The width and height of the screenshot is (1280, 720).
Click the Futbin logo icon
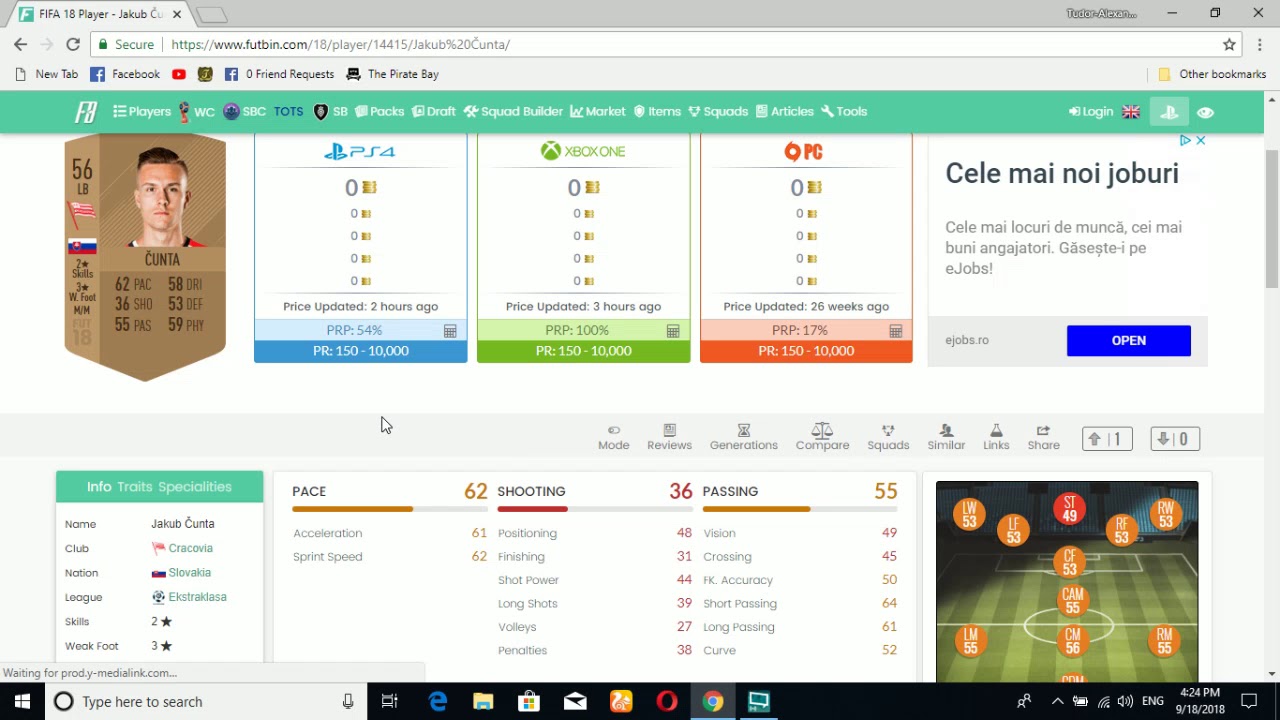point(86,112)
